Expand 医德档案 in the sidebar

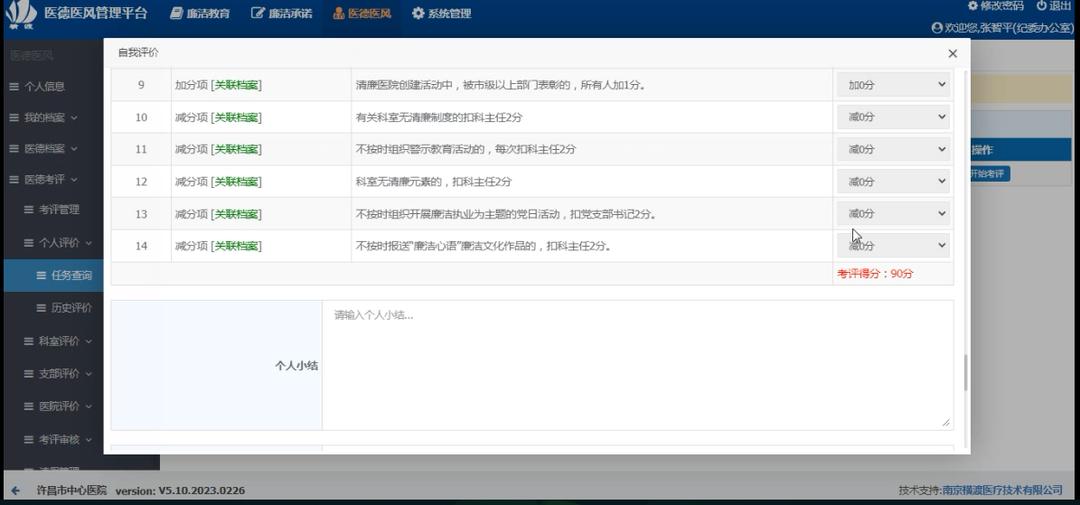click(45, 149)
